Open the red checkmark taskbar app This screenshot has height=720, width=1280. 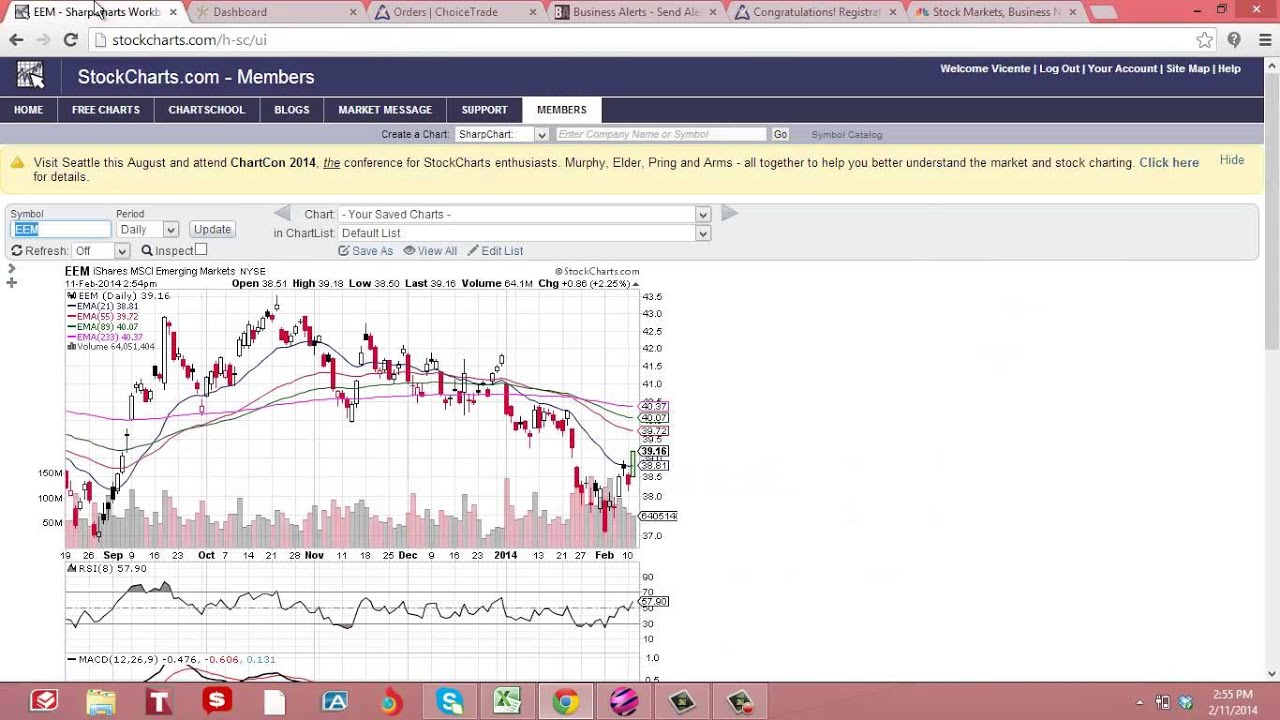click(43, 702)
